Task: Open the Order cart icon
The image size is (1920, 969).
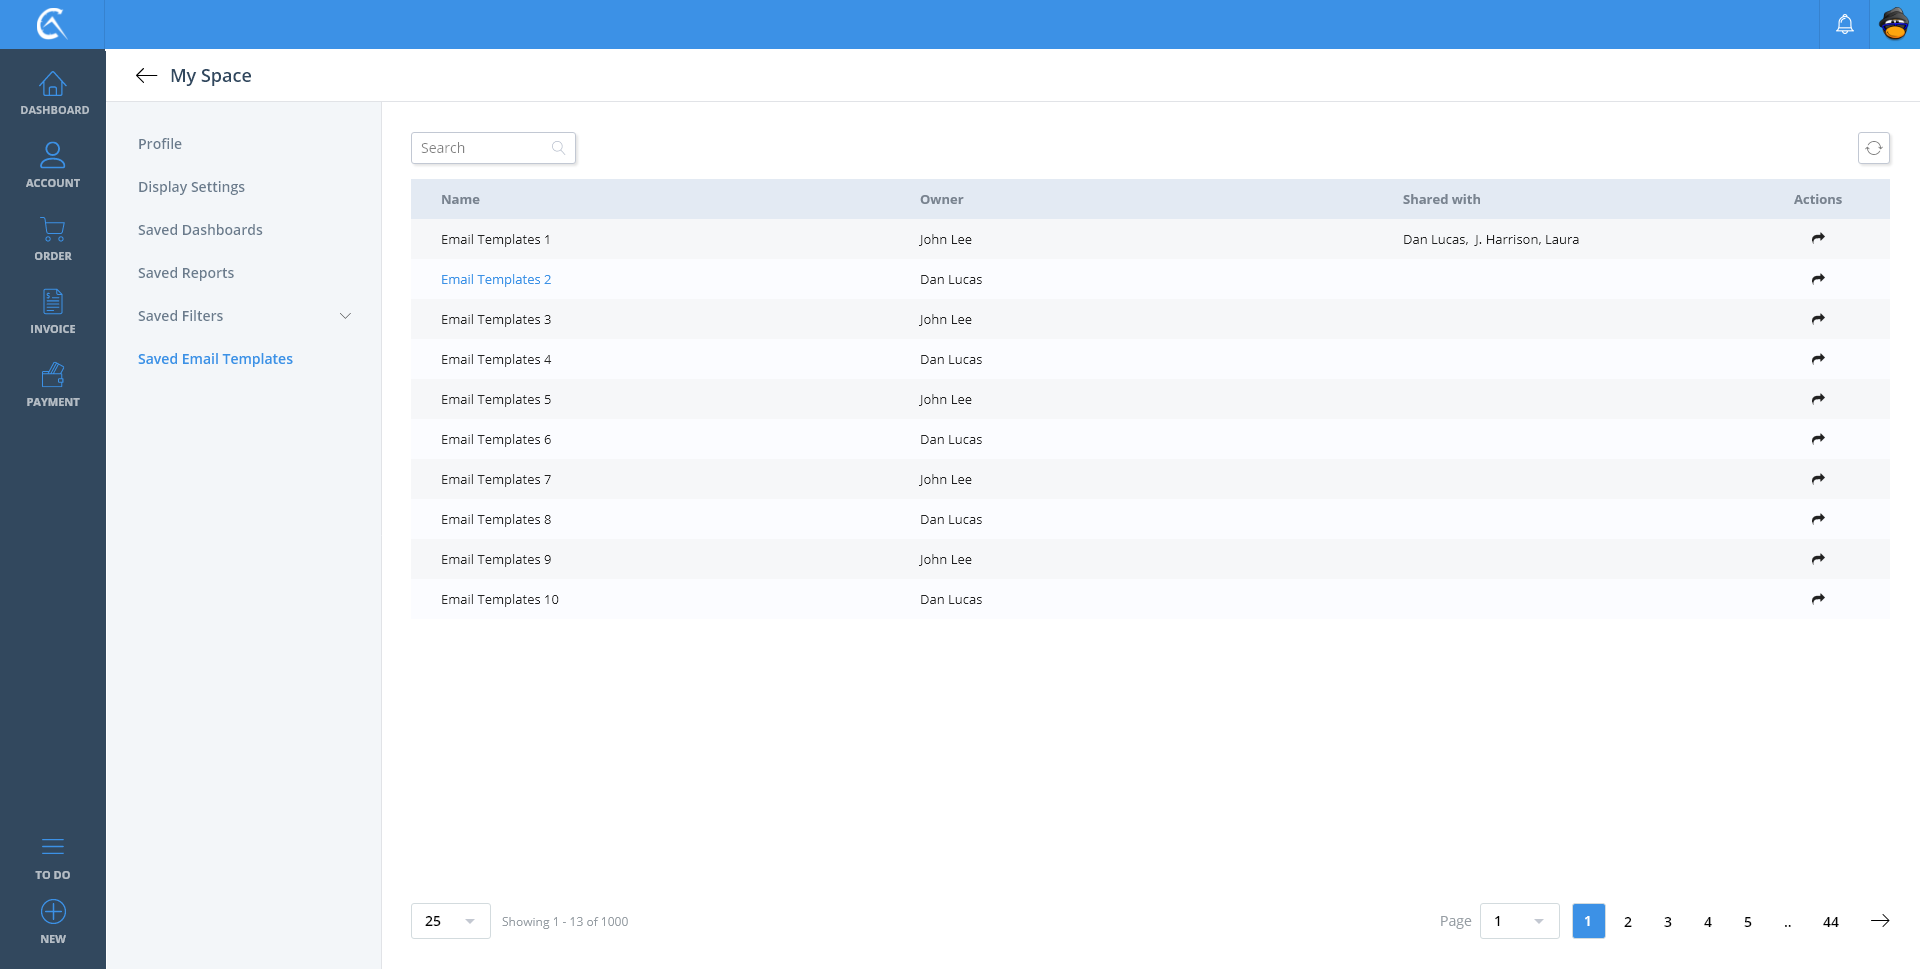Action: click(53, 230)
